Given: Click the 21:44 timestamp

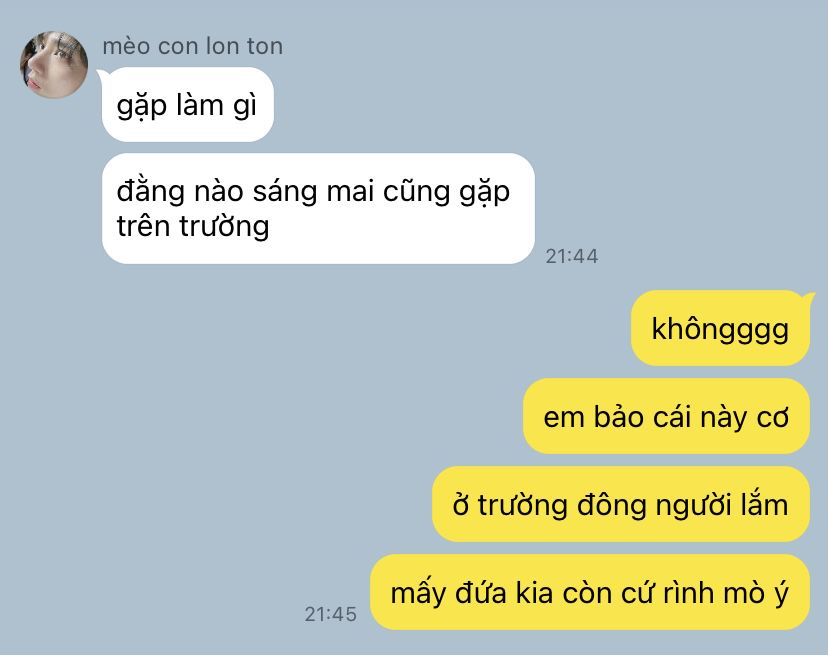Looking at the screenshot, I should click(571, 256).
